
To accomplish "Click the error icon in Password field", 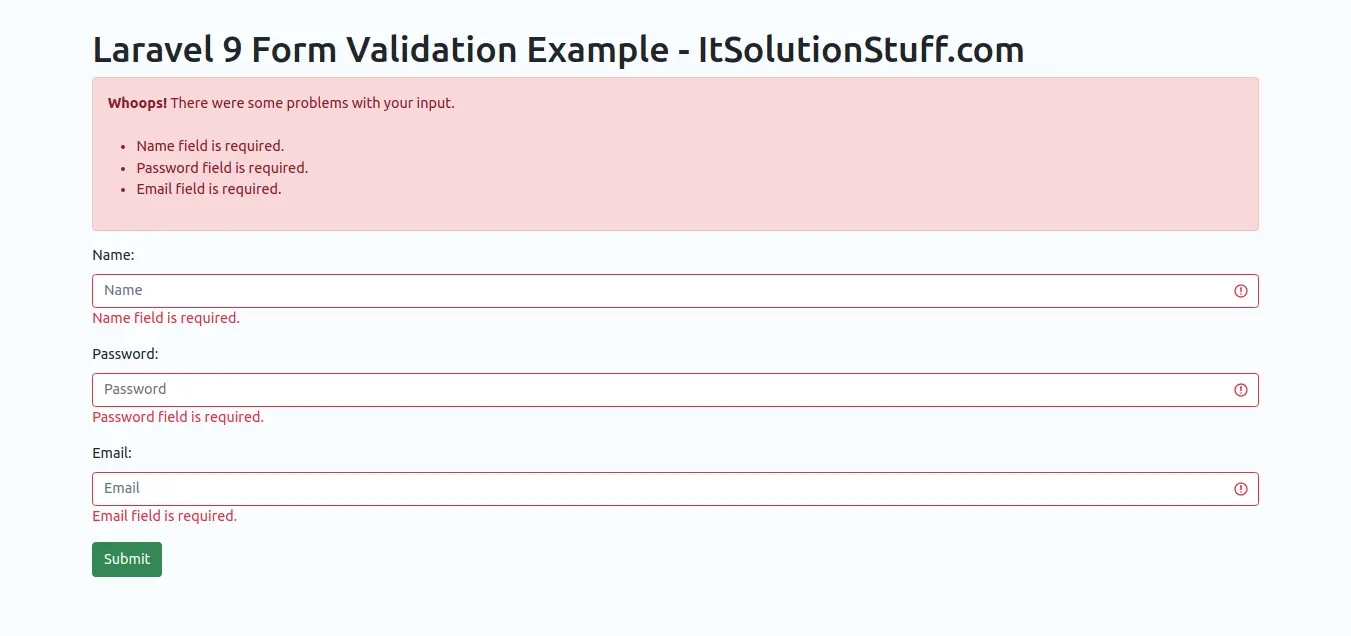I will coord(1241,390).
